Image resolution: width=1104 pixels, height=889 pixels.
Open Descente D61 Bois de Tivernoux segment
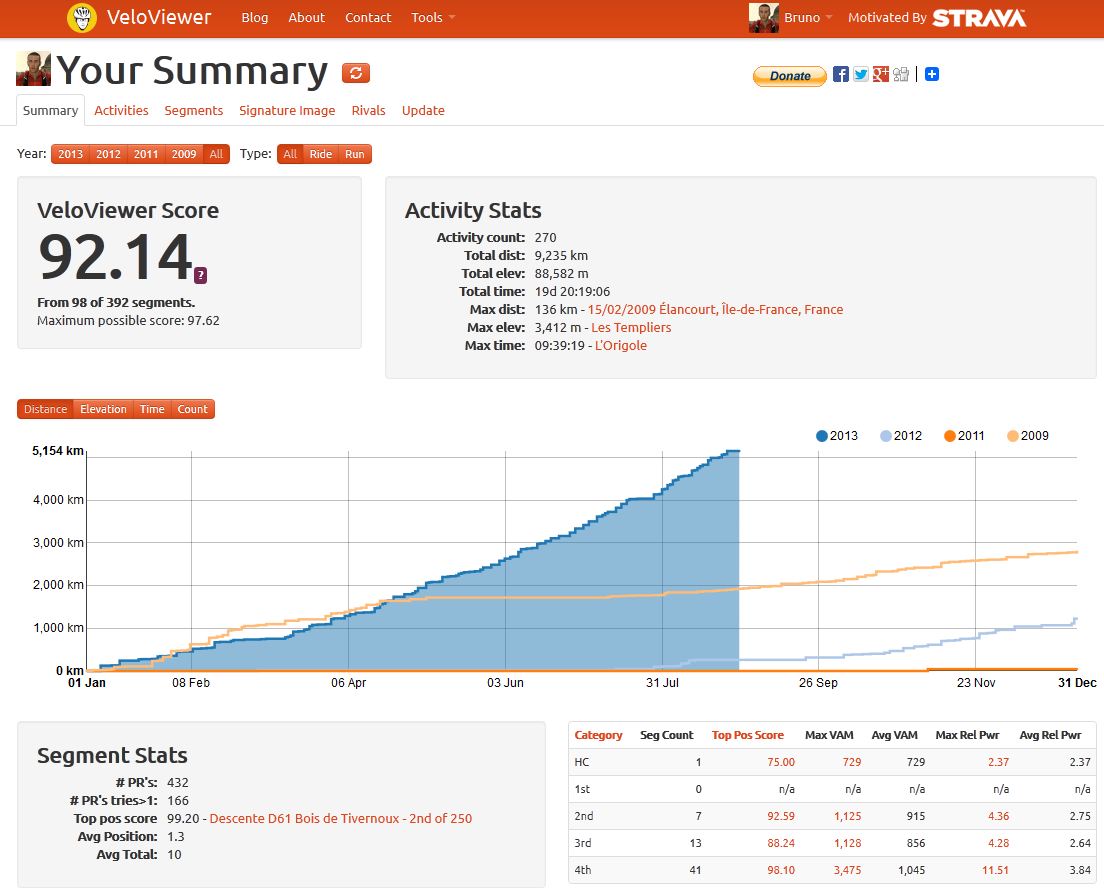(x=339, y=818)
